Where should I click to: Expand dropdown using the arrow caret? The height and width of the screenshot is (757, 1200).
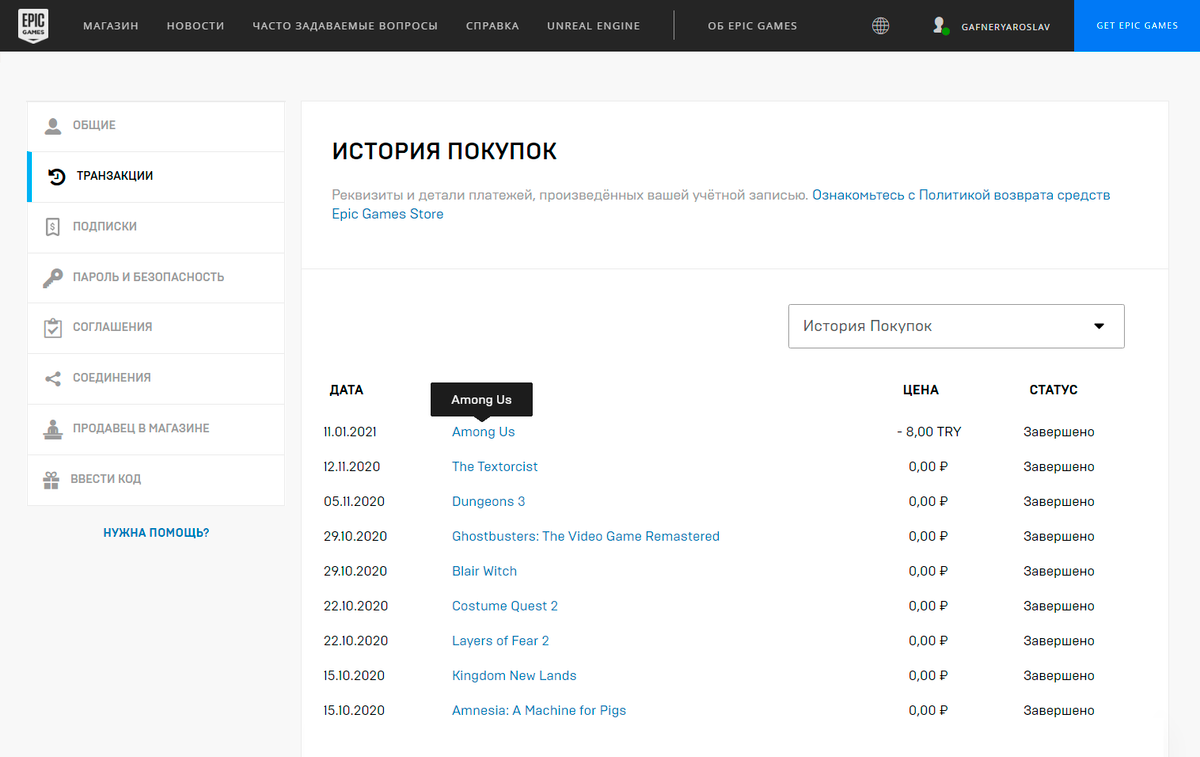1099,326
